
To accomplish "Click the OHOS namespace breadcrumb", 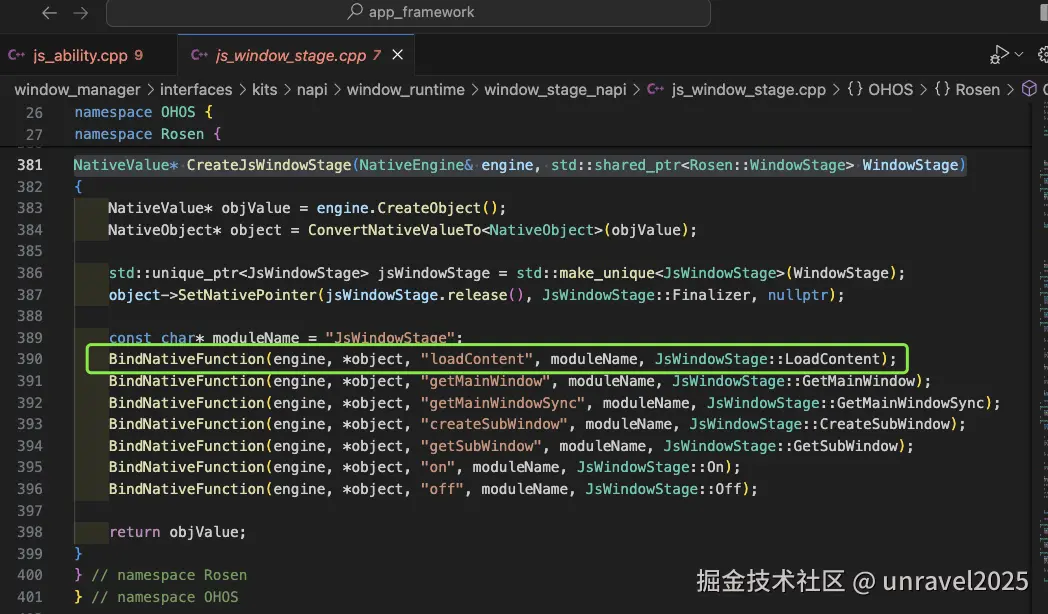I will [890, 90].
